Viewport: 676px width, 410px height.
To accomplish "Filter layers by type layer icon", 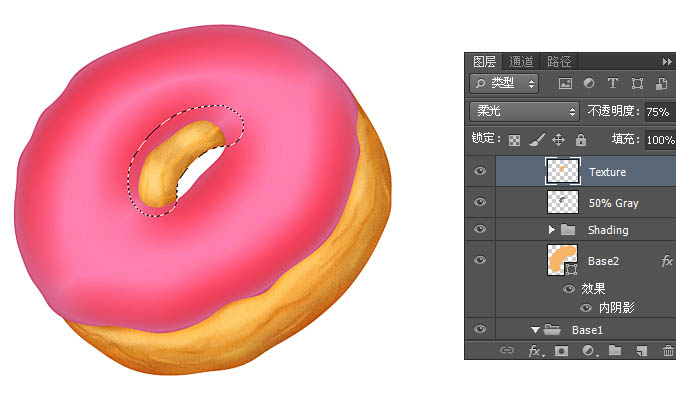I will [613, 83].
